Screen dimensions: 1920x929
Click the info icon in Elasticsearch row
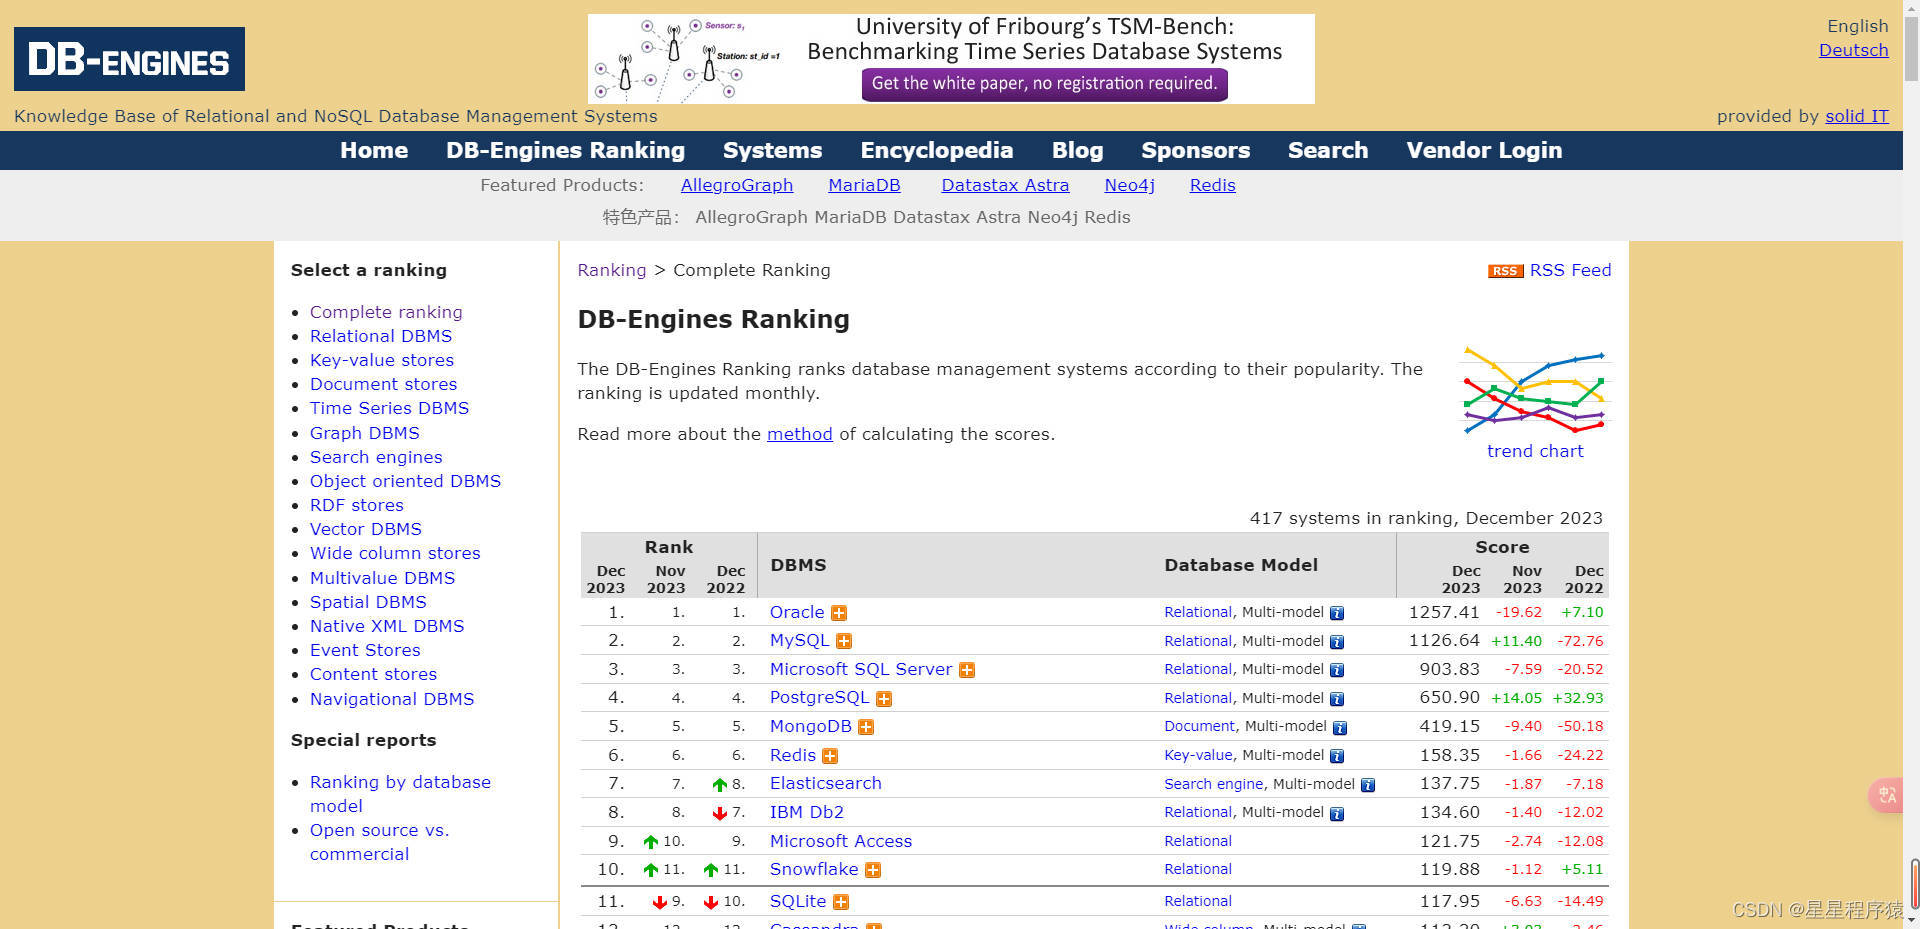tap(1368, 785)
